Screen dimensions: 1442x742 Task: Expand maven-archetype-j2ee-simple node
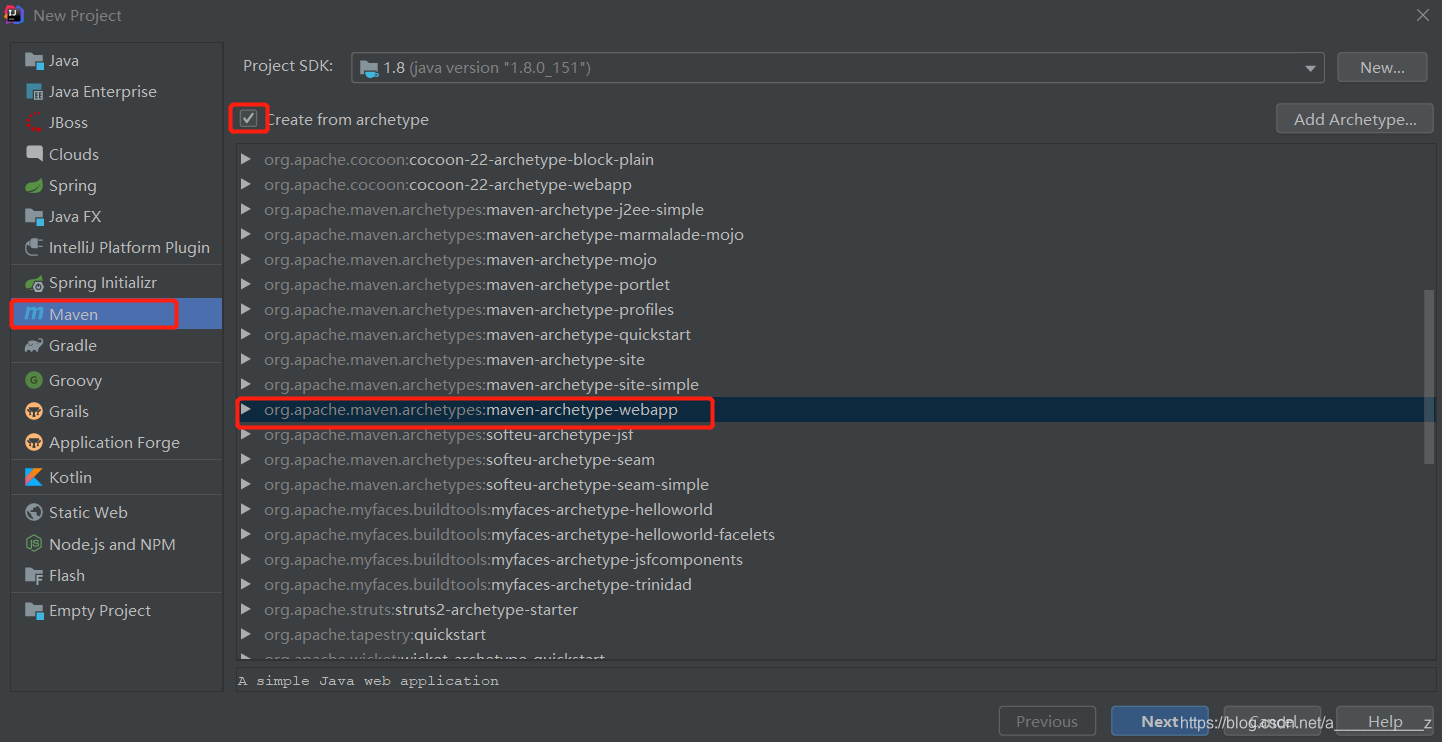tap(246, 209)
